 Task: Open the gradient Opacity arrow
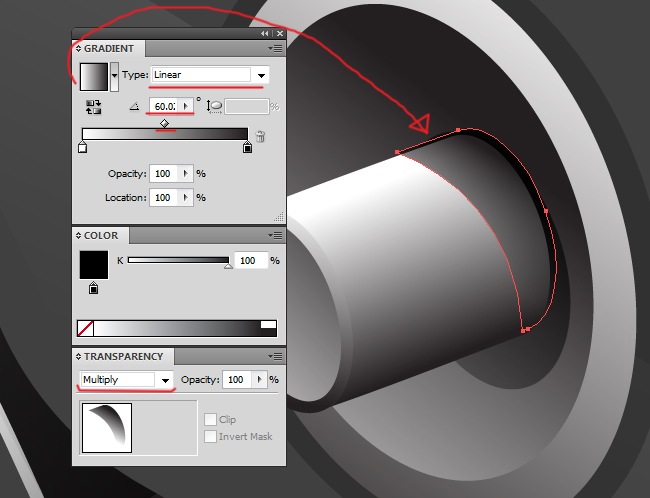(186, 173)
